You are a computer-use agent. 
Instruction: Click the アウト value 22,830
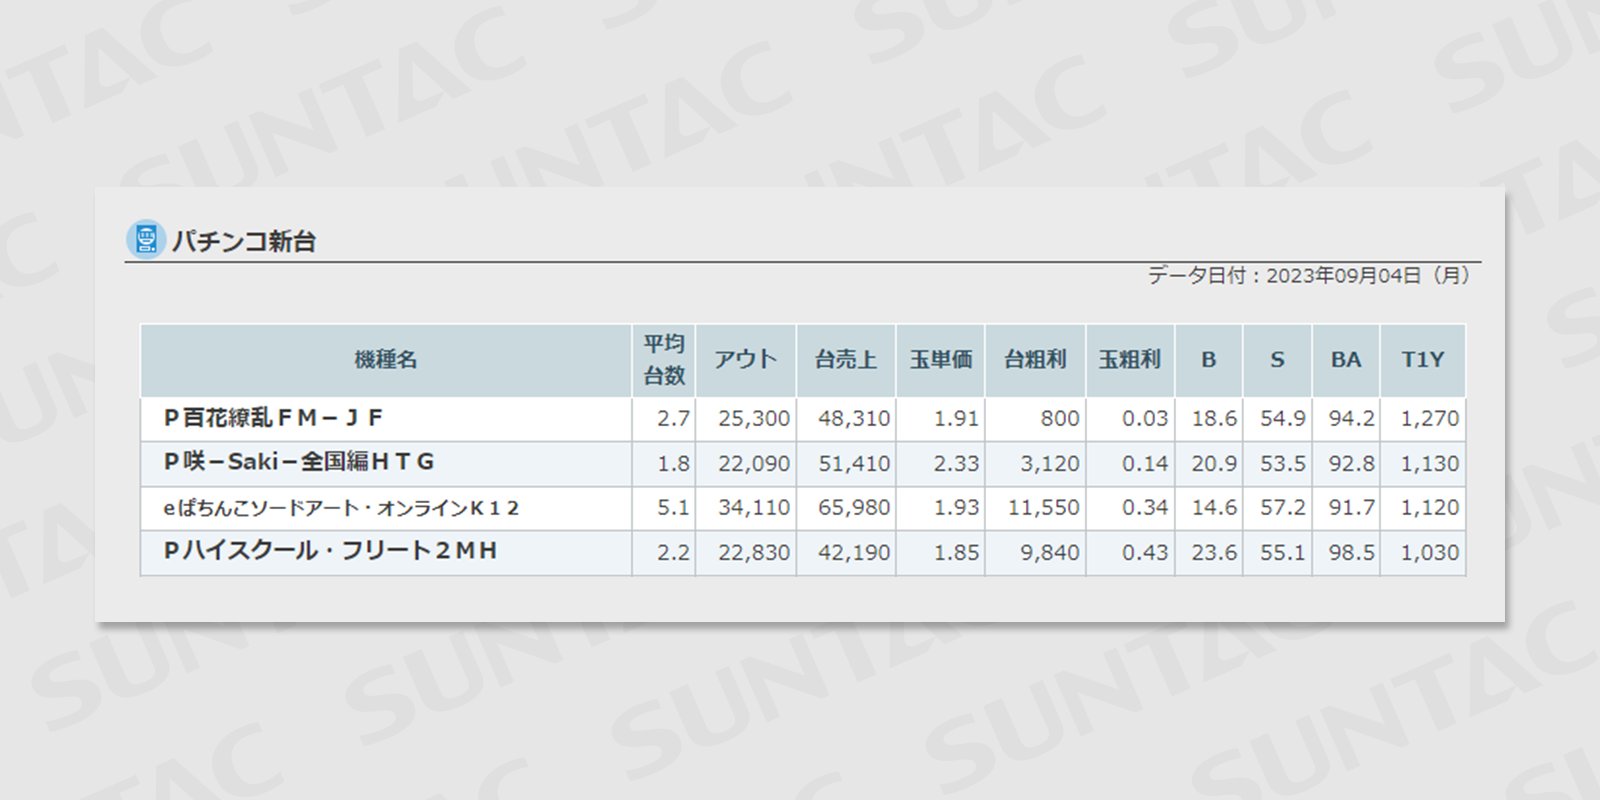pyautogui.click(x=754, y=553)
